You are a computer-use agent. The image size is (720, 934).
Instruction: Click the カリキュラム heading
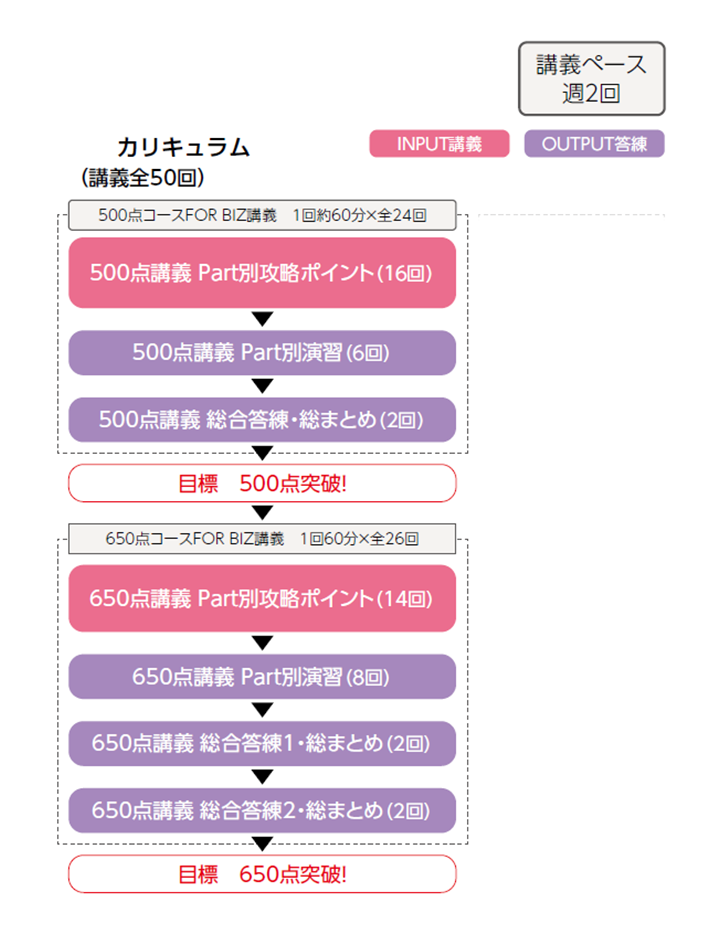coord(183,148)
